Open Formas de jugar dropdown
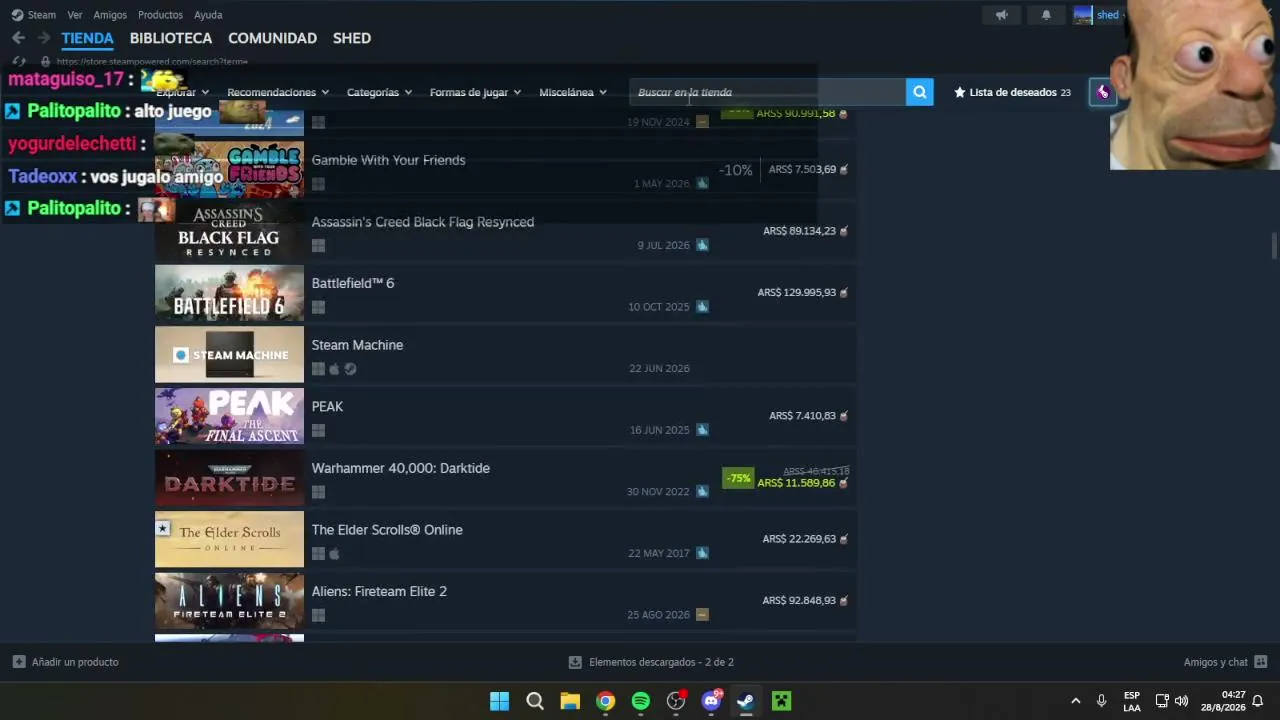This screenshot has height=720, width=1280. click(x=475, y=92)
